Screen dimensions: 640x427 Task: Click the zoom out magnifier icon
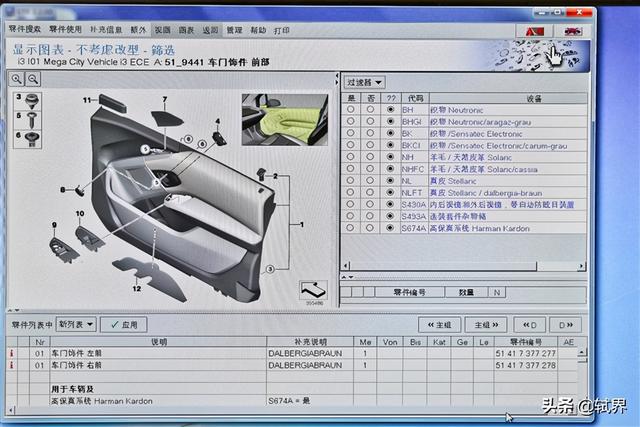tap(33, 79)
